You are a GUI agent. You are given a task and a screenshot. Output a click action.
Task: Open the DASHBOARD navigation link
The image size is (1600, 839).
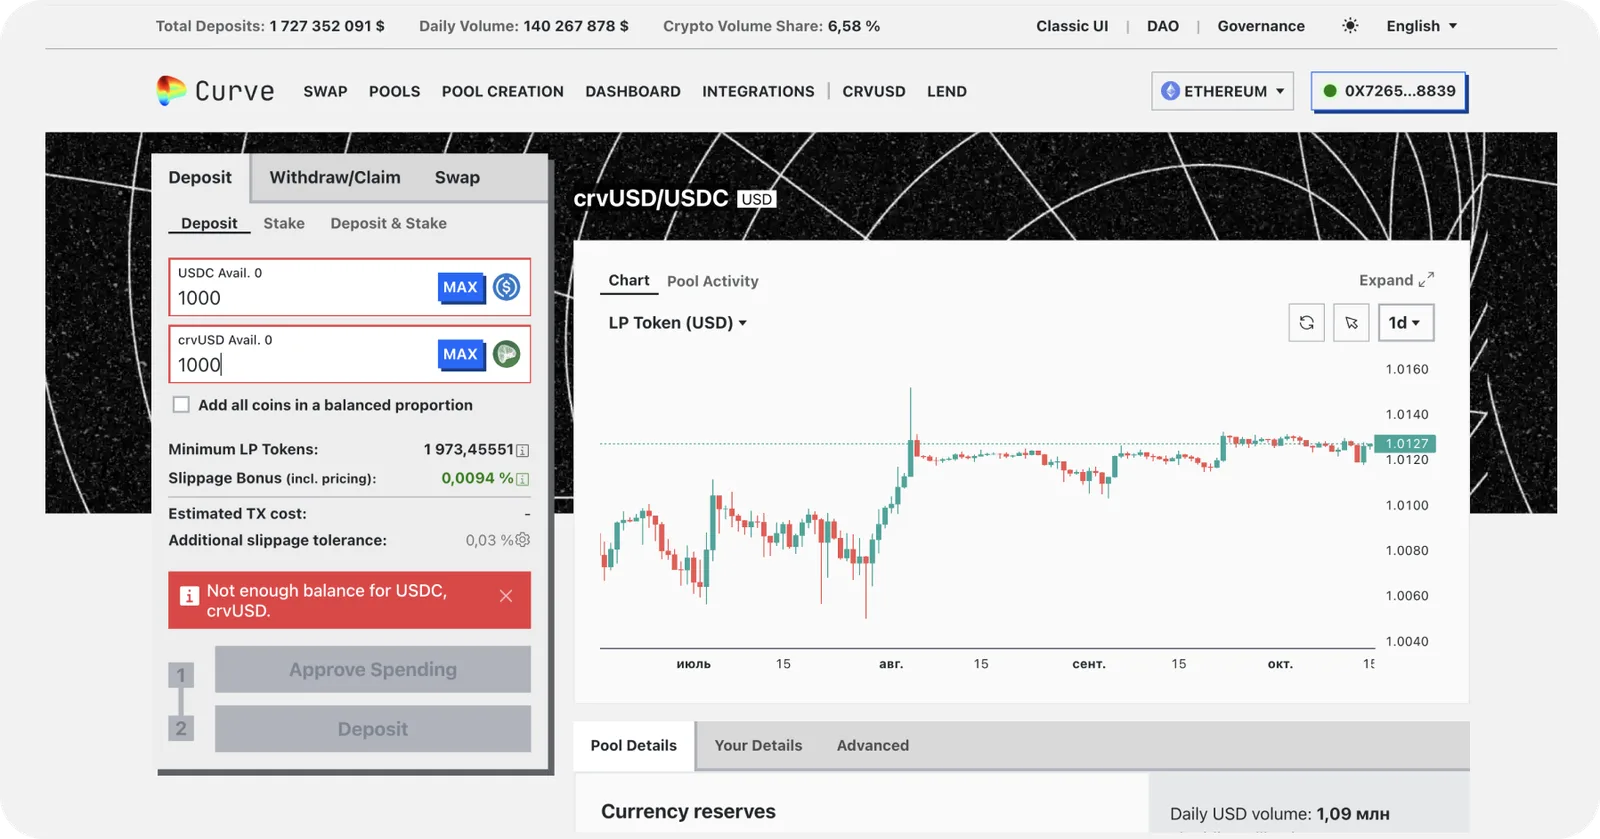click(633, 91)
